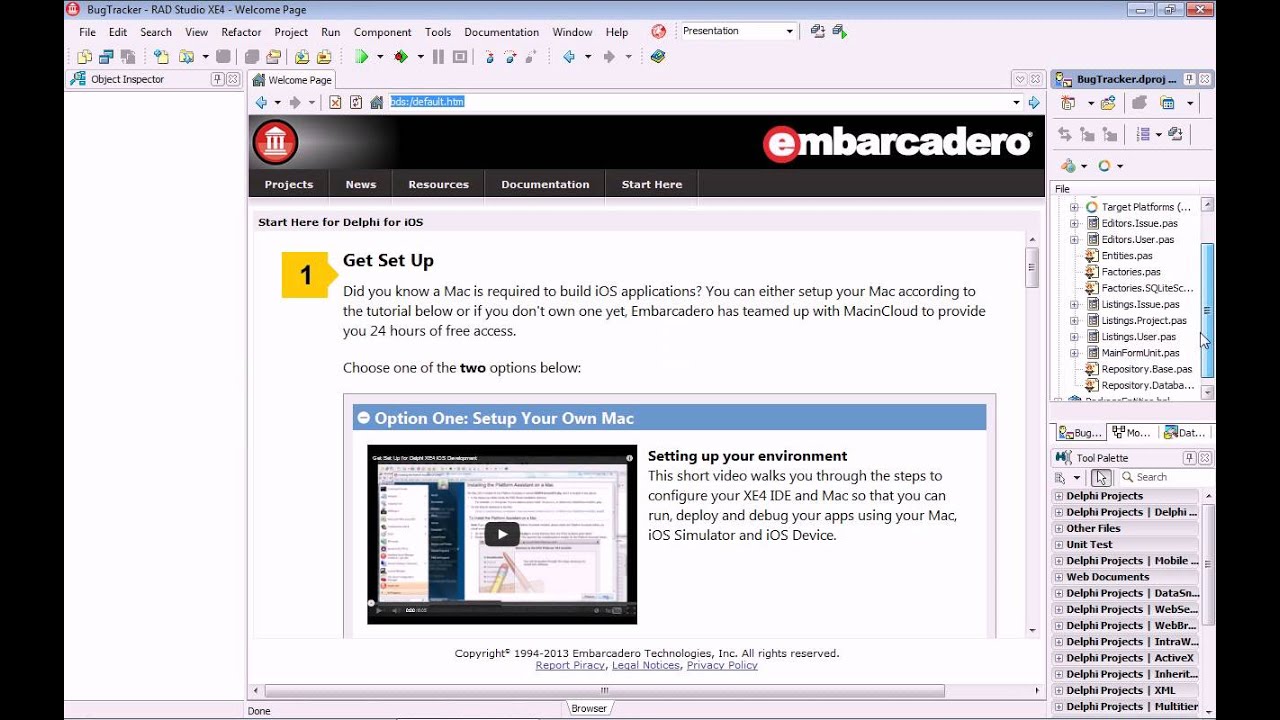The height and width of the screenshot is (720, 1280).
Task: Click the Project Manager vertical scrollbar thumb
Action: [x=1207, y=310]
